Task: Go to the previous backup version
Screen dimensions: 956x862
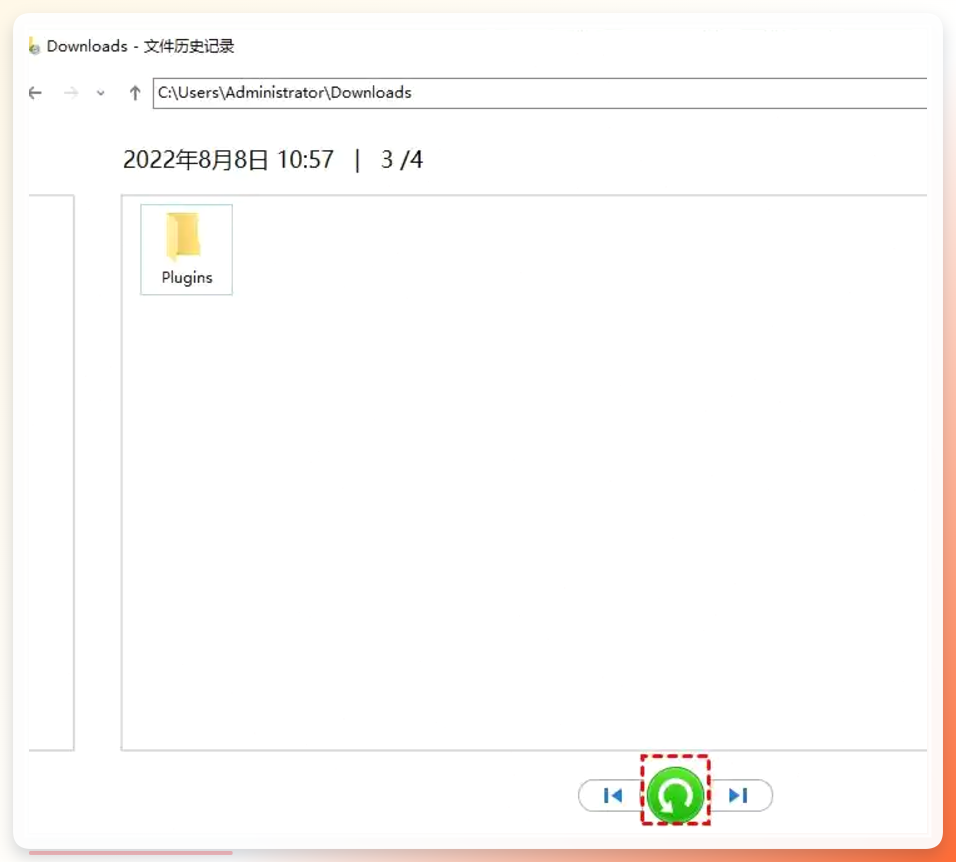Action: (x=612, y=795)
